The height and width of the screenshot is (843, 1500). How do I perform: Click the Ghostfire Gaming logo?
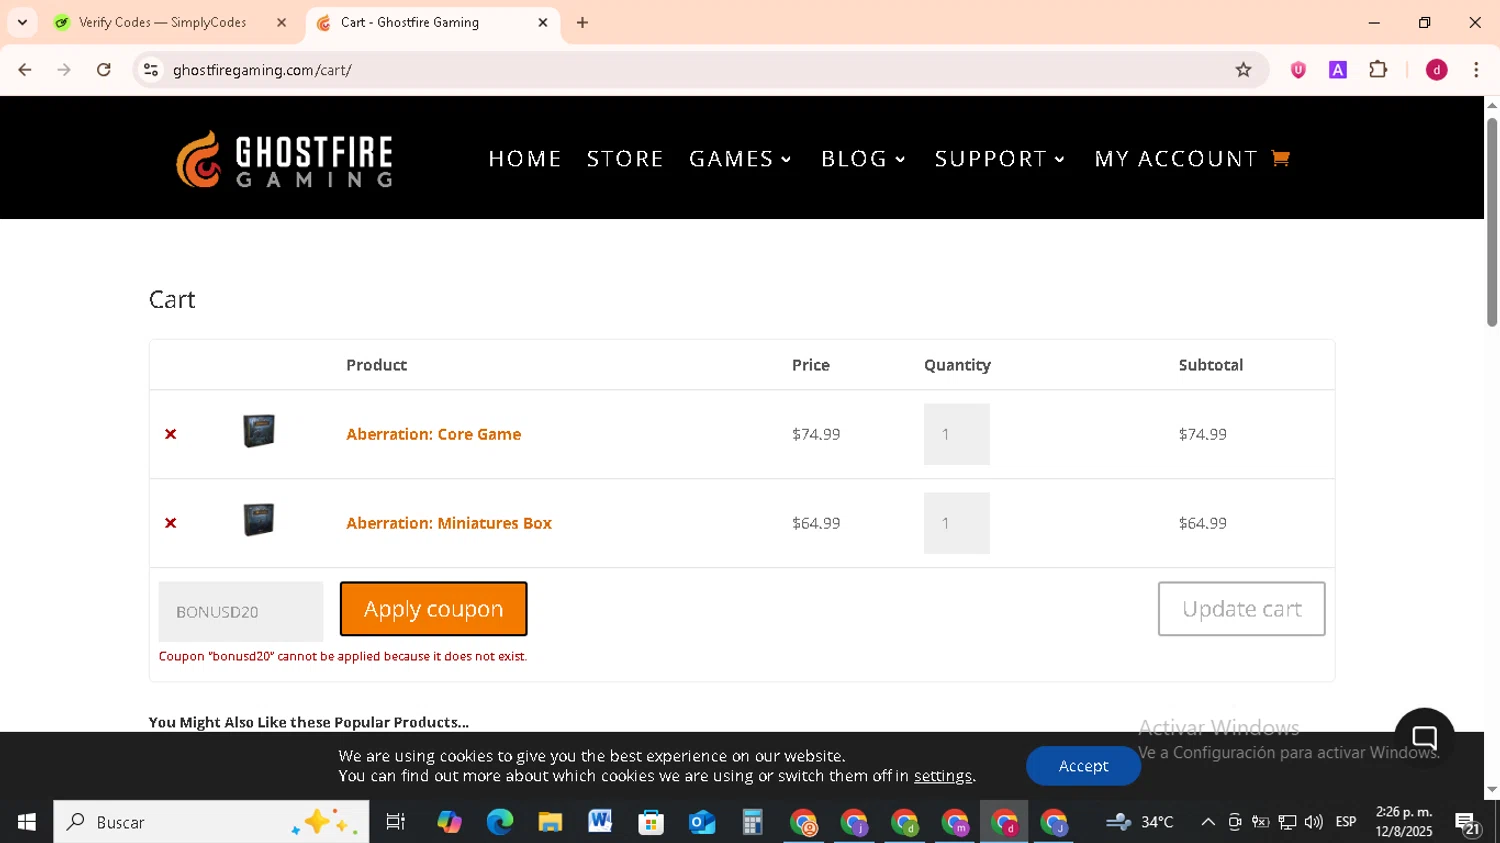[x=284, y=159]
